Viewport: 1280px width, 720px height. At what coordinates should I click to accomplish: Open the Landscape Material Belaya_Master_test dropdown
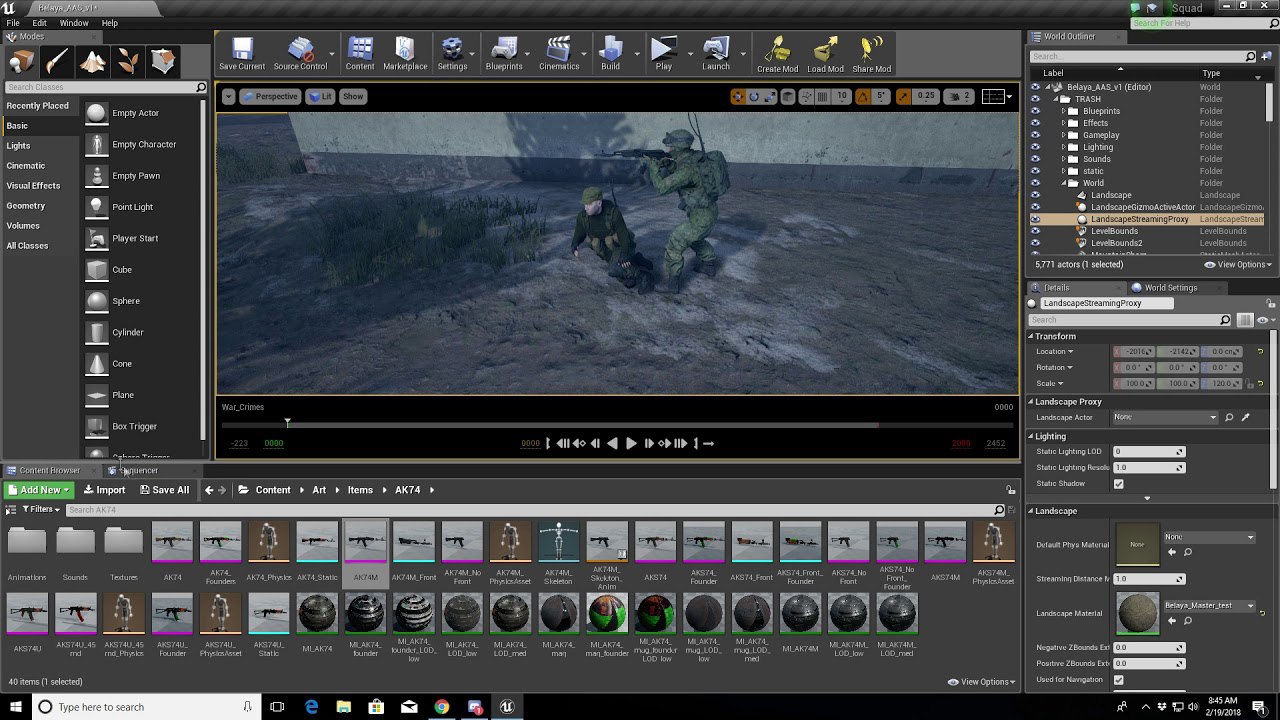tap(1211, 606)
